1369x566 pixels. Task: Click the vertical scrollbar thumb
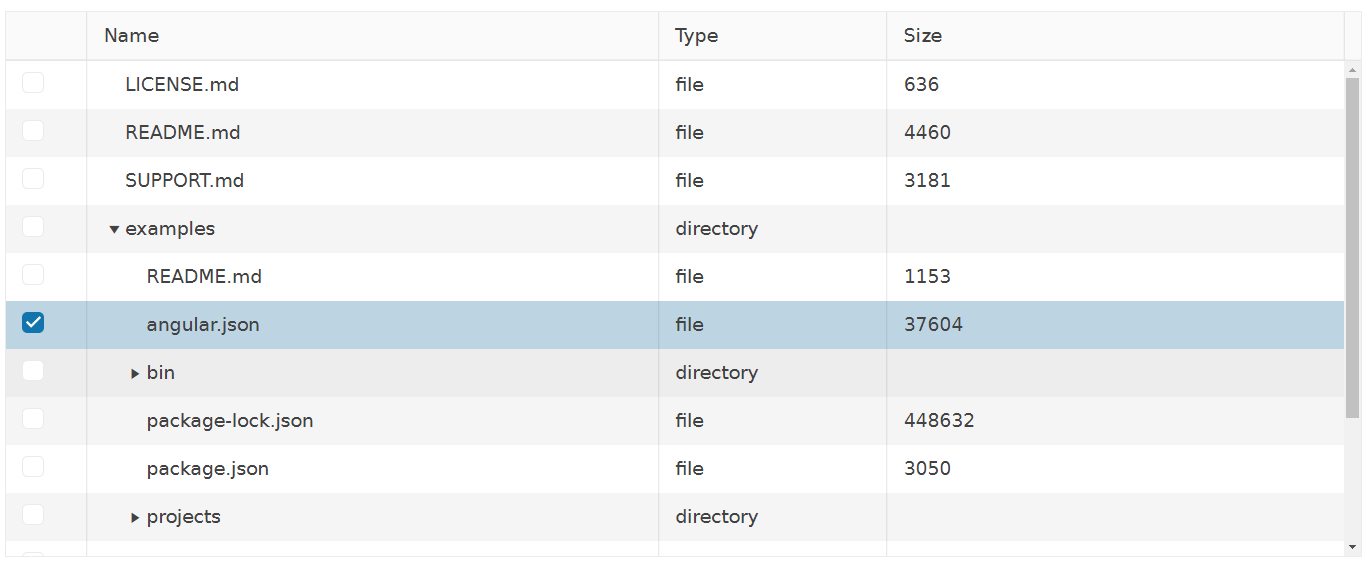1353,248
